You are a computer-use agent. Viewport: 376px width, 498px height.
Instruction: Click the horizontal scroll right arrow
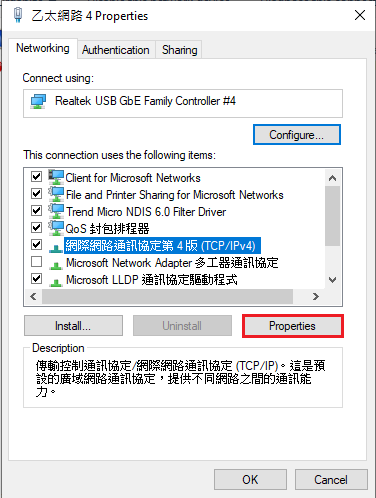coord(316,296)
